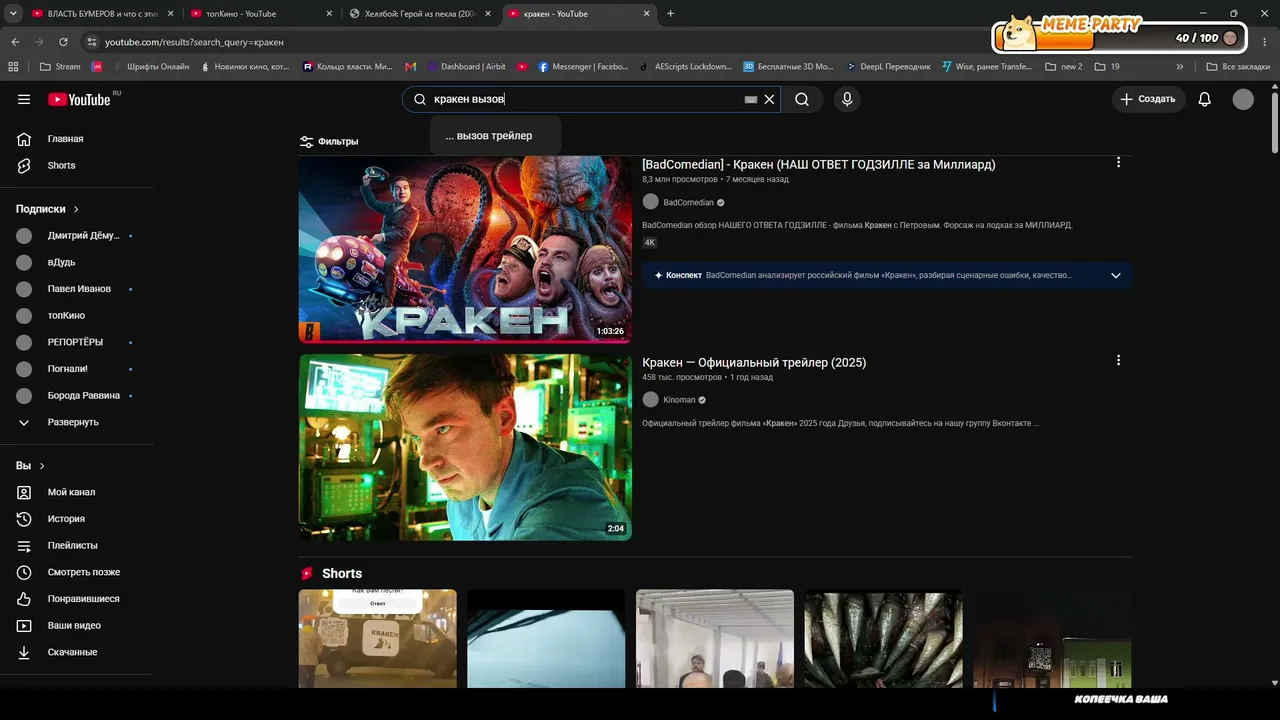Play the Кракен official trailer thumbnail
1280x720 pixels.
click(x=465, y=447)
